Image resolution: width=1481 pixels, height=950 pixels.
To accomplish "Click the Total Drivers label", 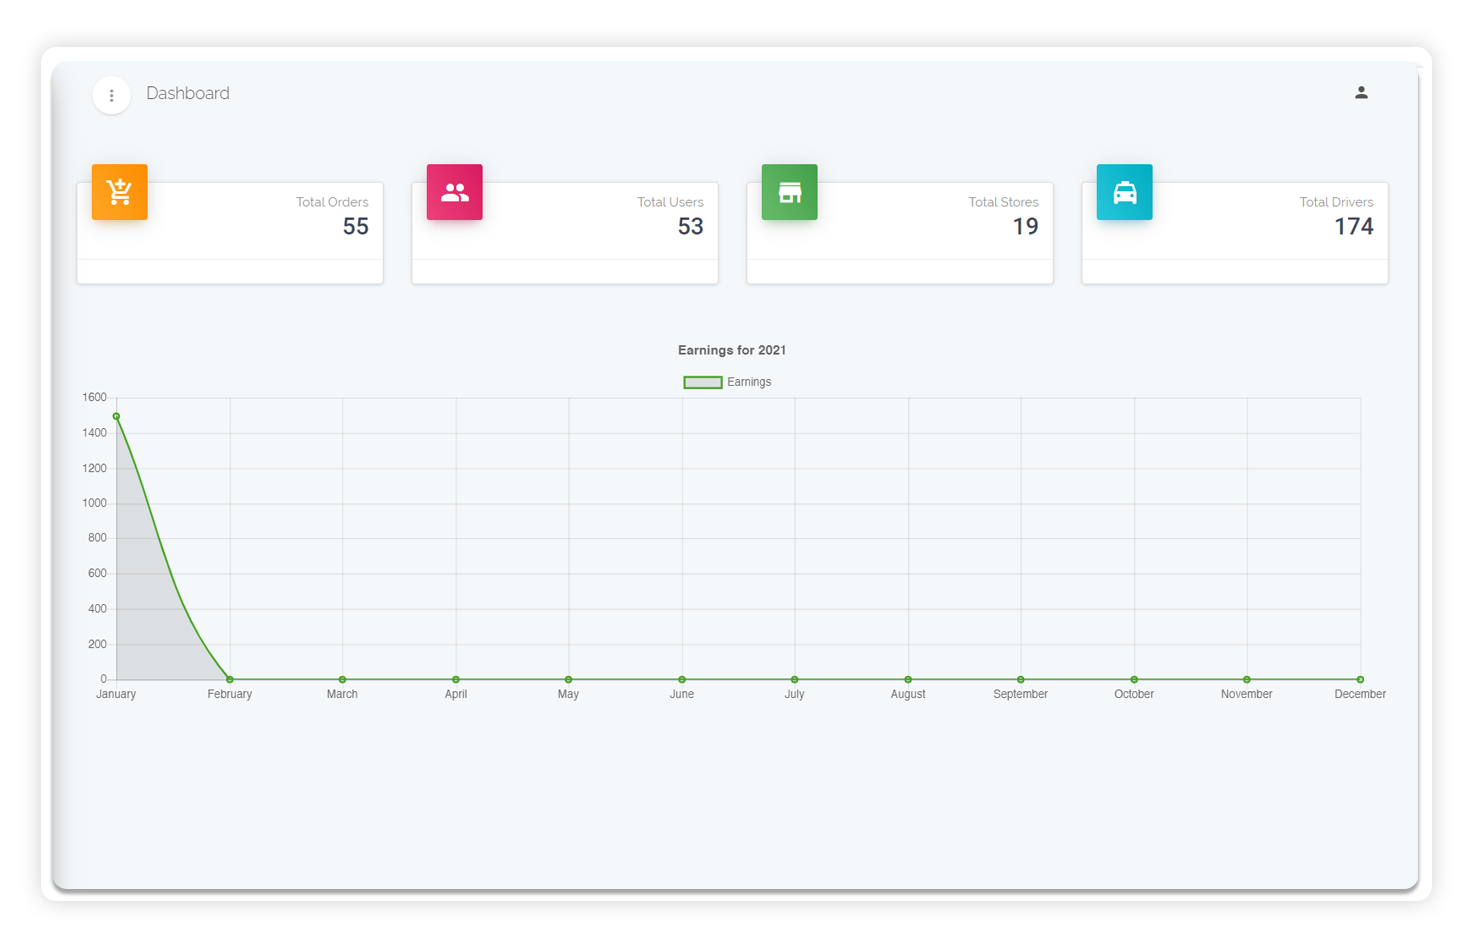I will click(1336, 202).
